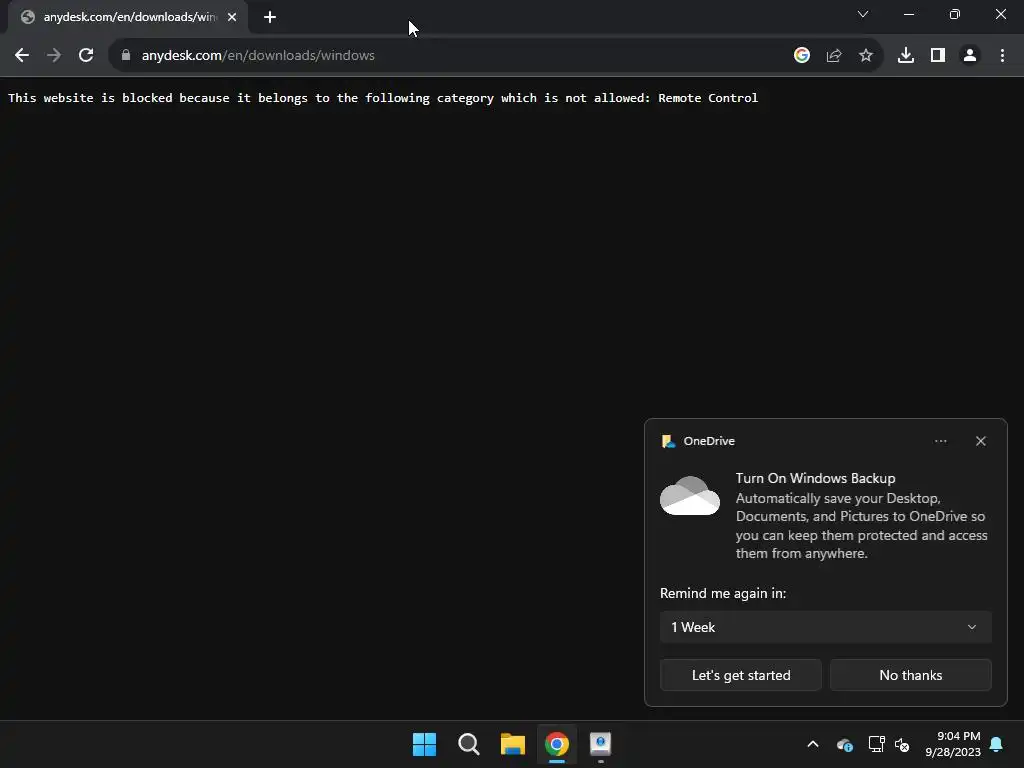This screenshot has width=1024, height=768.
Task: Show hidden system tray icons
Action: pyautogui.click(x=813, y=744)
